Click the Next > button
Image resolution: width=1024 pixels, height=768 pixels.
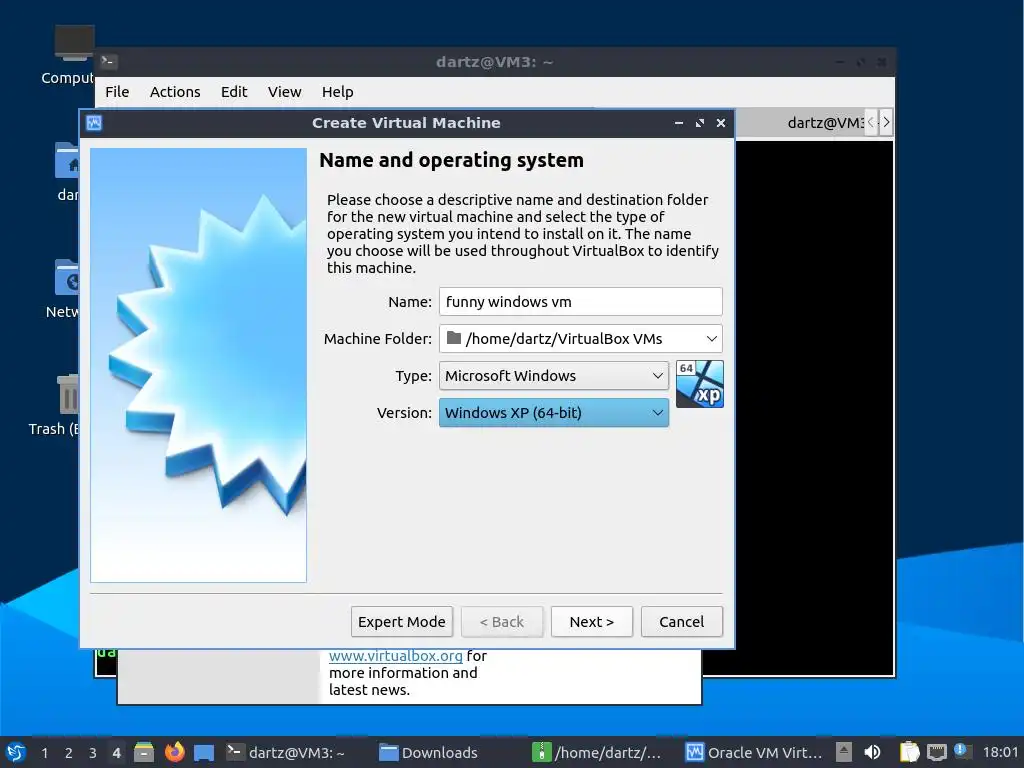pos(592,622)
